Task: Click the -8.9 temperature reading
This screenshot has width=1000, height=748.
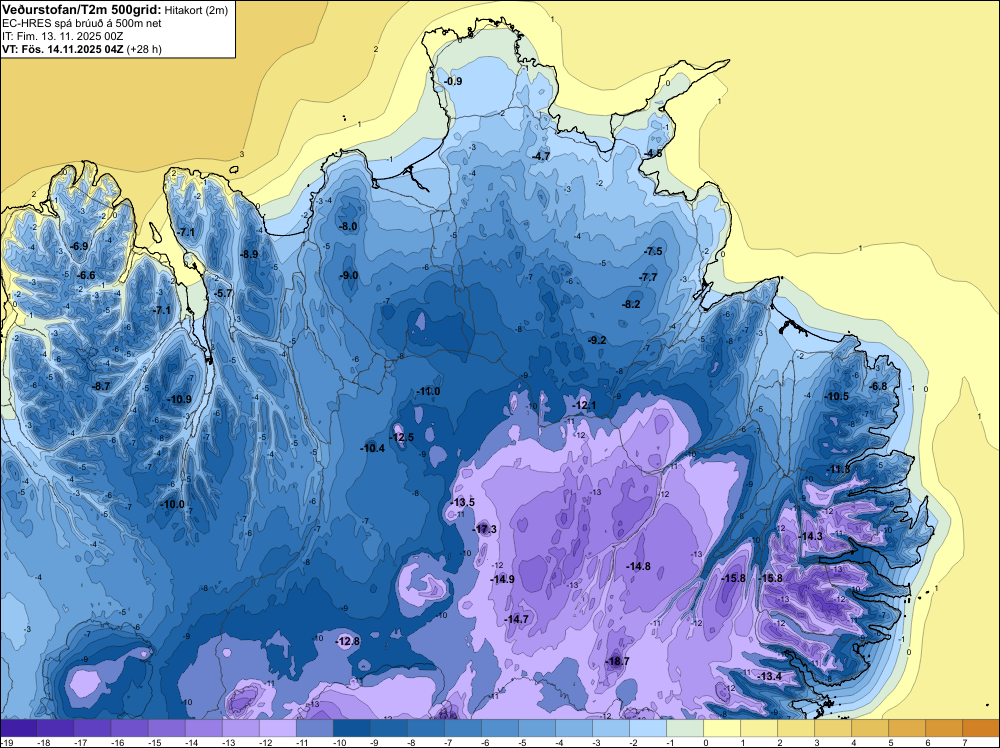Action: (x=249, y=254)
